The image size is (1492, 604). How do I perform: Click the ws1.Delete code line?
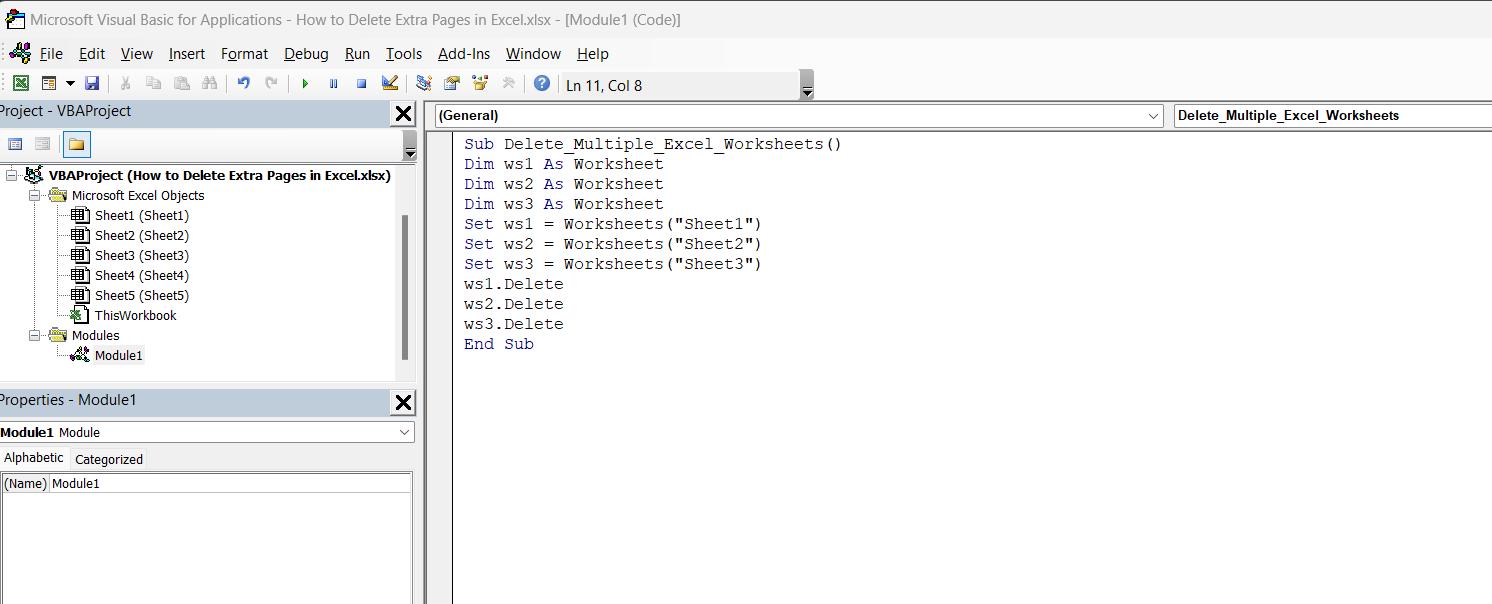[514, 284]
